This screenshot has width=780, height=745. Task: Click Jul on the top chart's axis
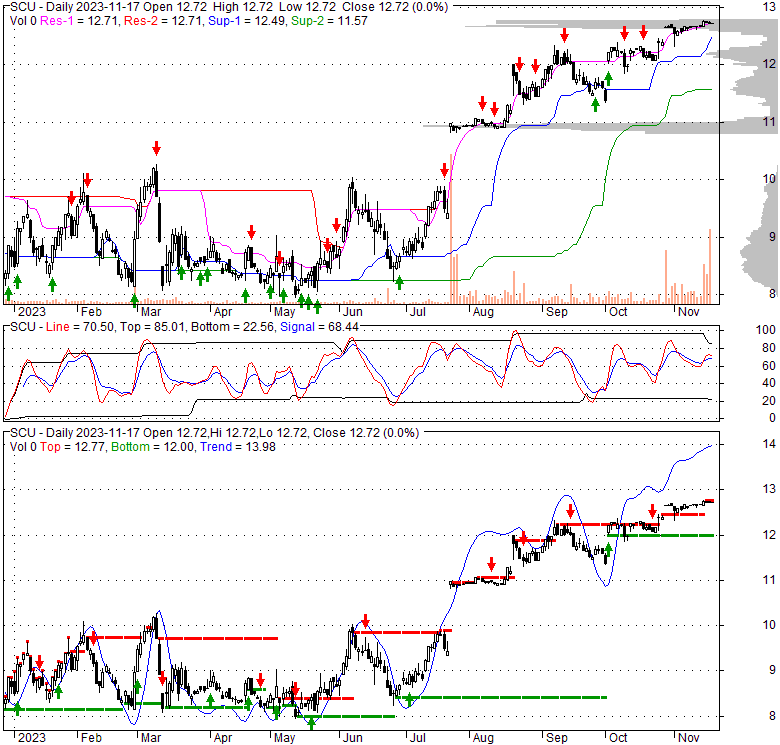click(x=417, y=312)
